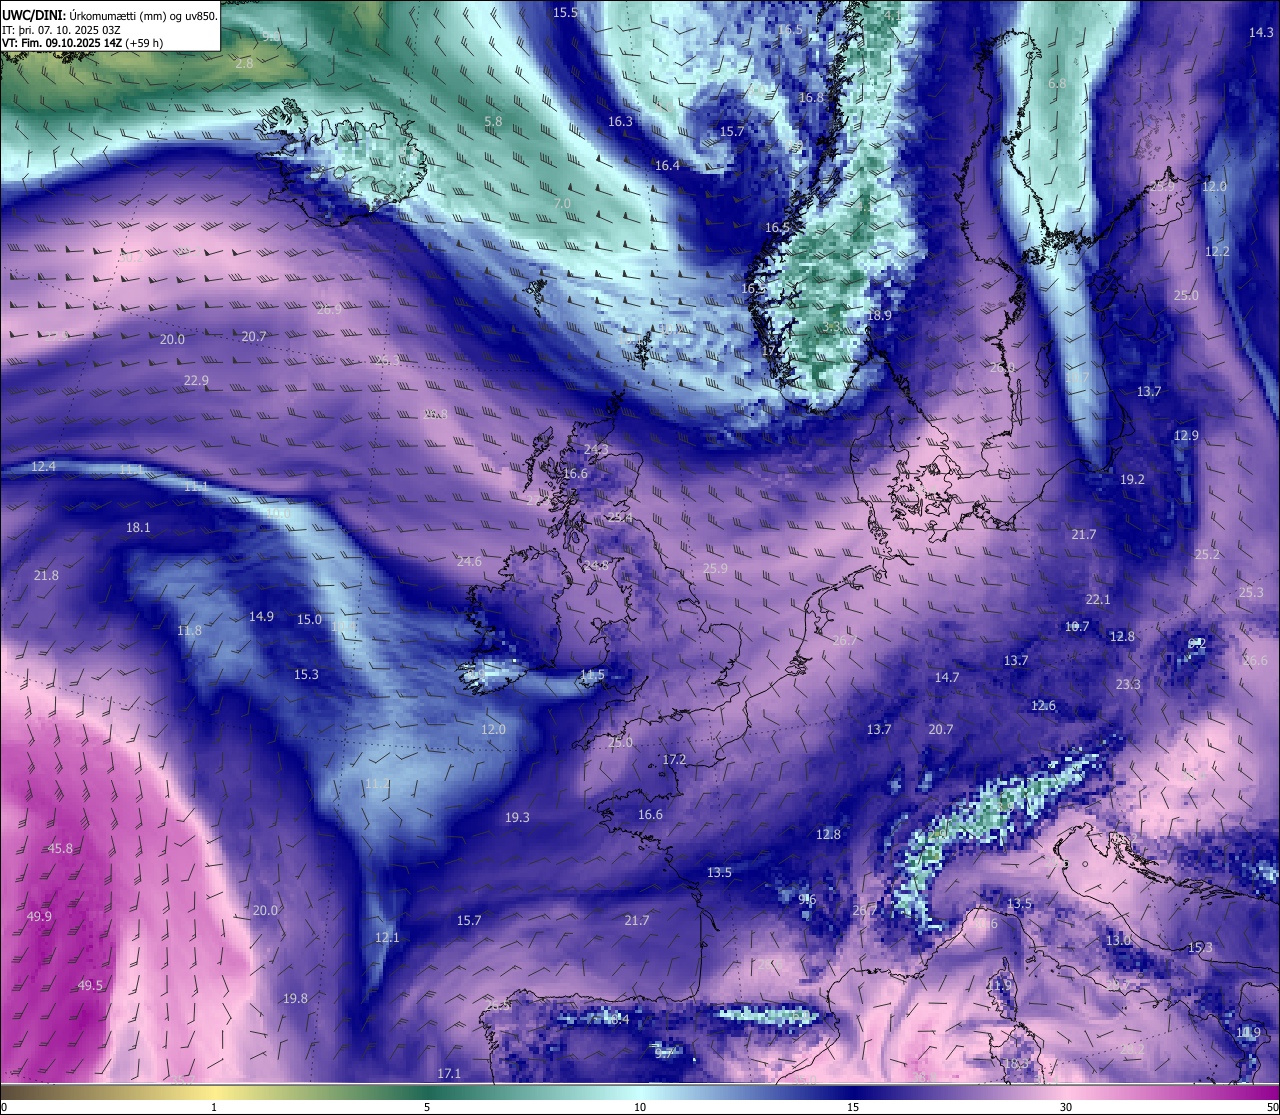Click the 17.1 value at the bottom edge
This screenshot has height=1115, width=1280.
tap(450, 1073)
